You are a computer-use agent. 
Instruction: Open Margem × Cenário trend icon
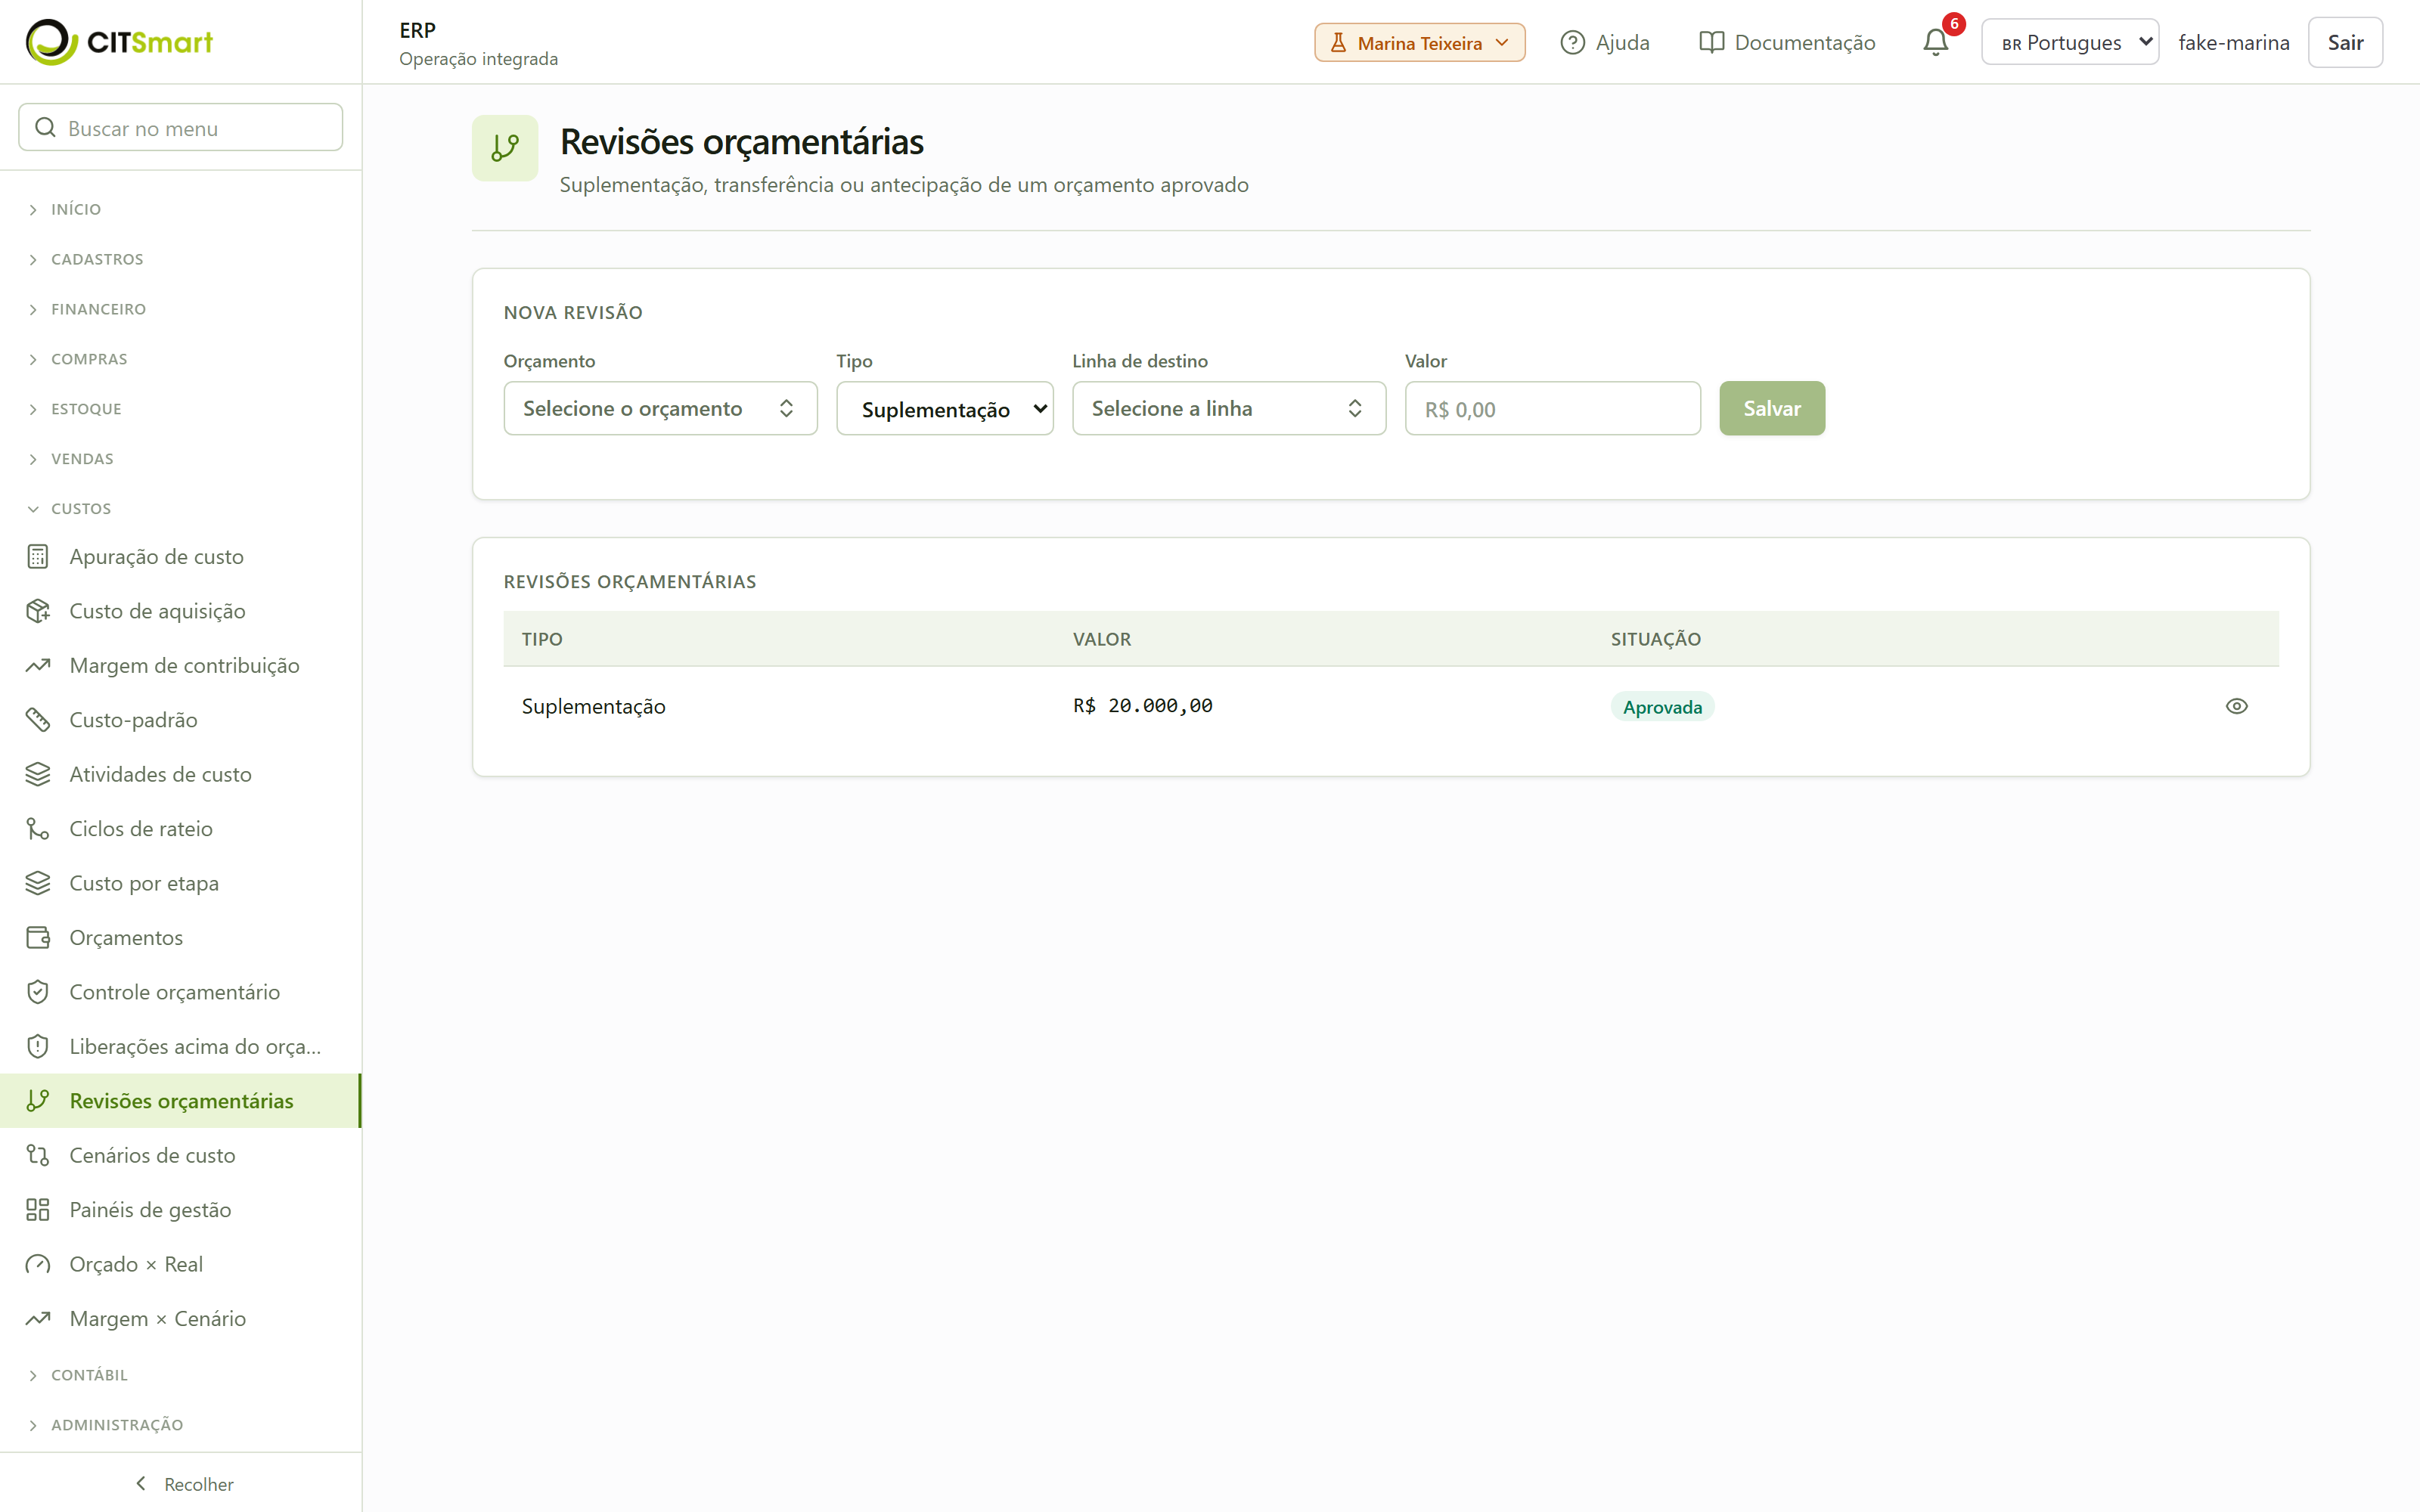click(38, 1318)
